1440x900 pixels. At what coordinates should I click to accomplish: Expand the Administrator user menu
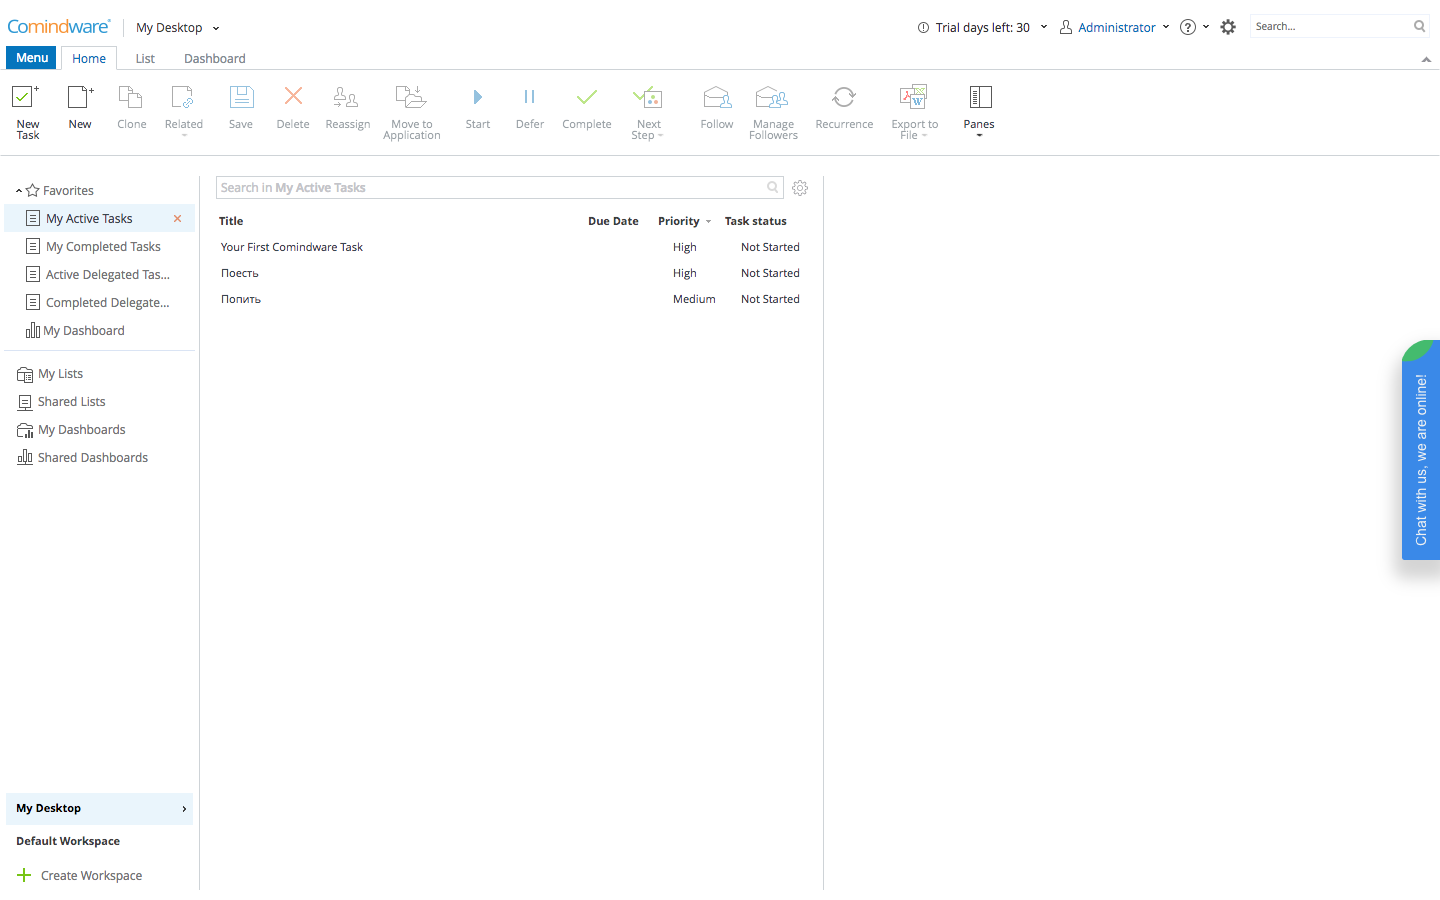click(1115, 27)
